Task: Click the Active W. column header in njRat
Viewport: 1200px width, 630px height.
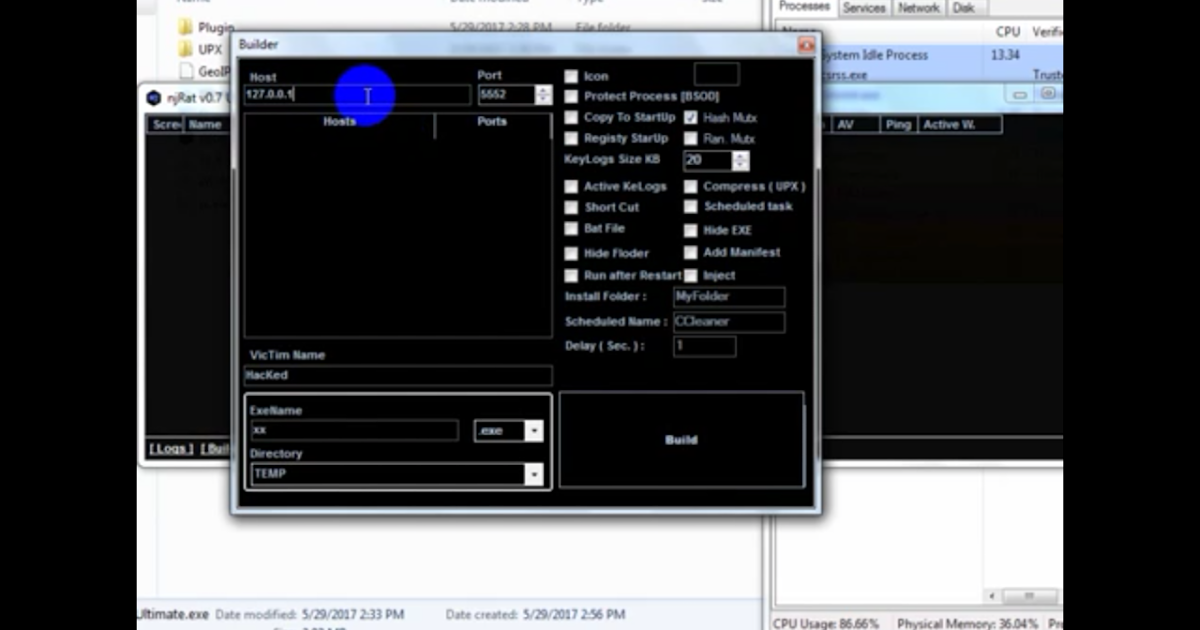Action: point(959,125)
